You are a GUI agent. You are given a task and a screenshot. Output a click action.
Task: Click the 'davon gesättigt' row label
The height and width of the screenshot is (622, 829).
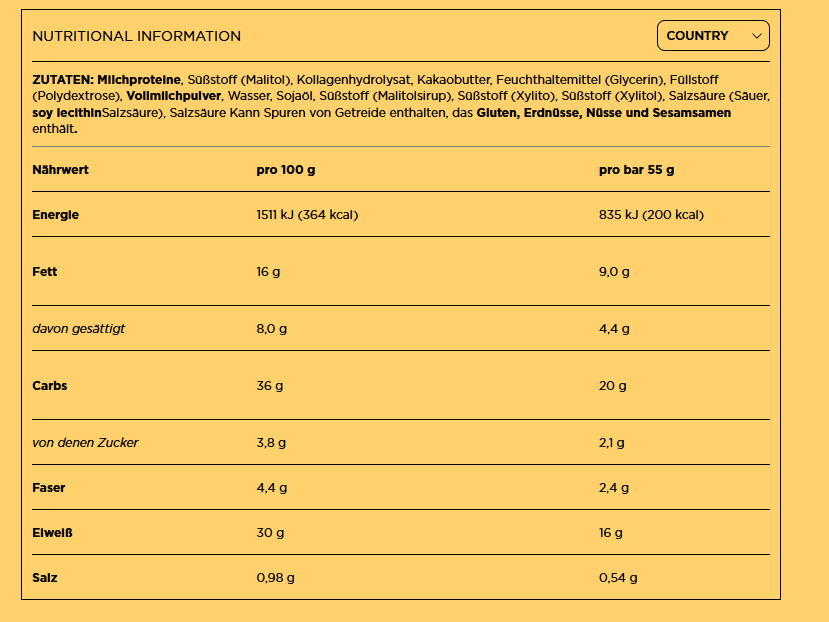78,329
